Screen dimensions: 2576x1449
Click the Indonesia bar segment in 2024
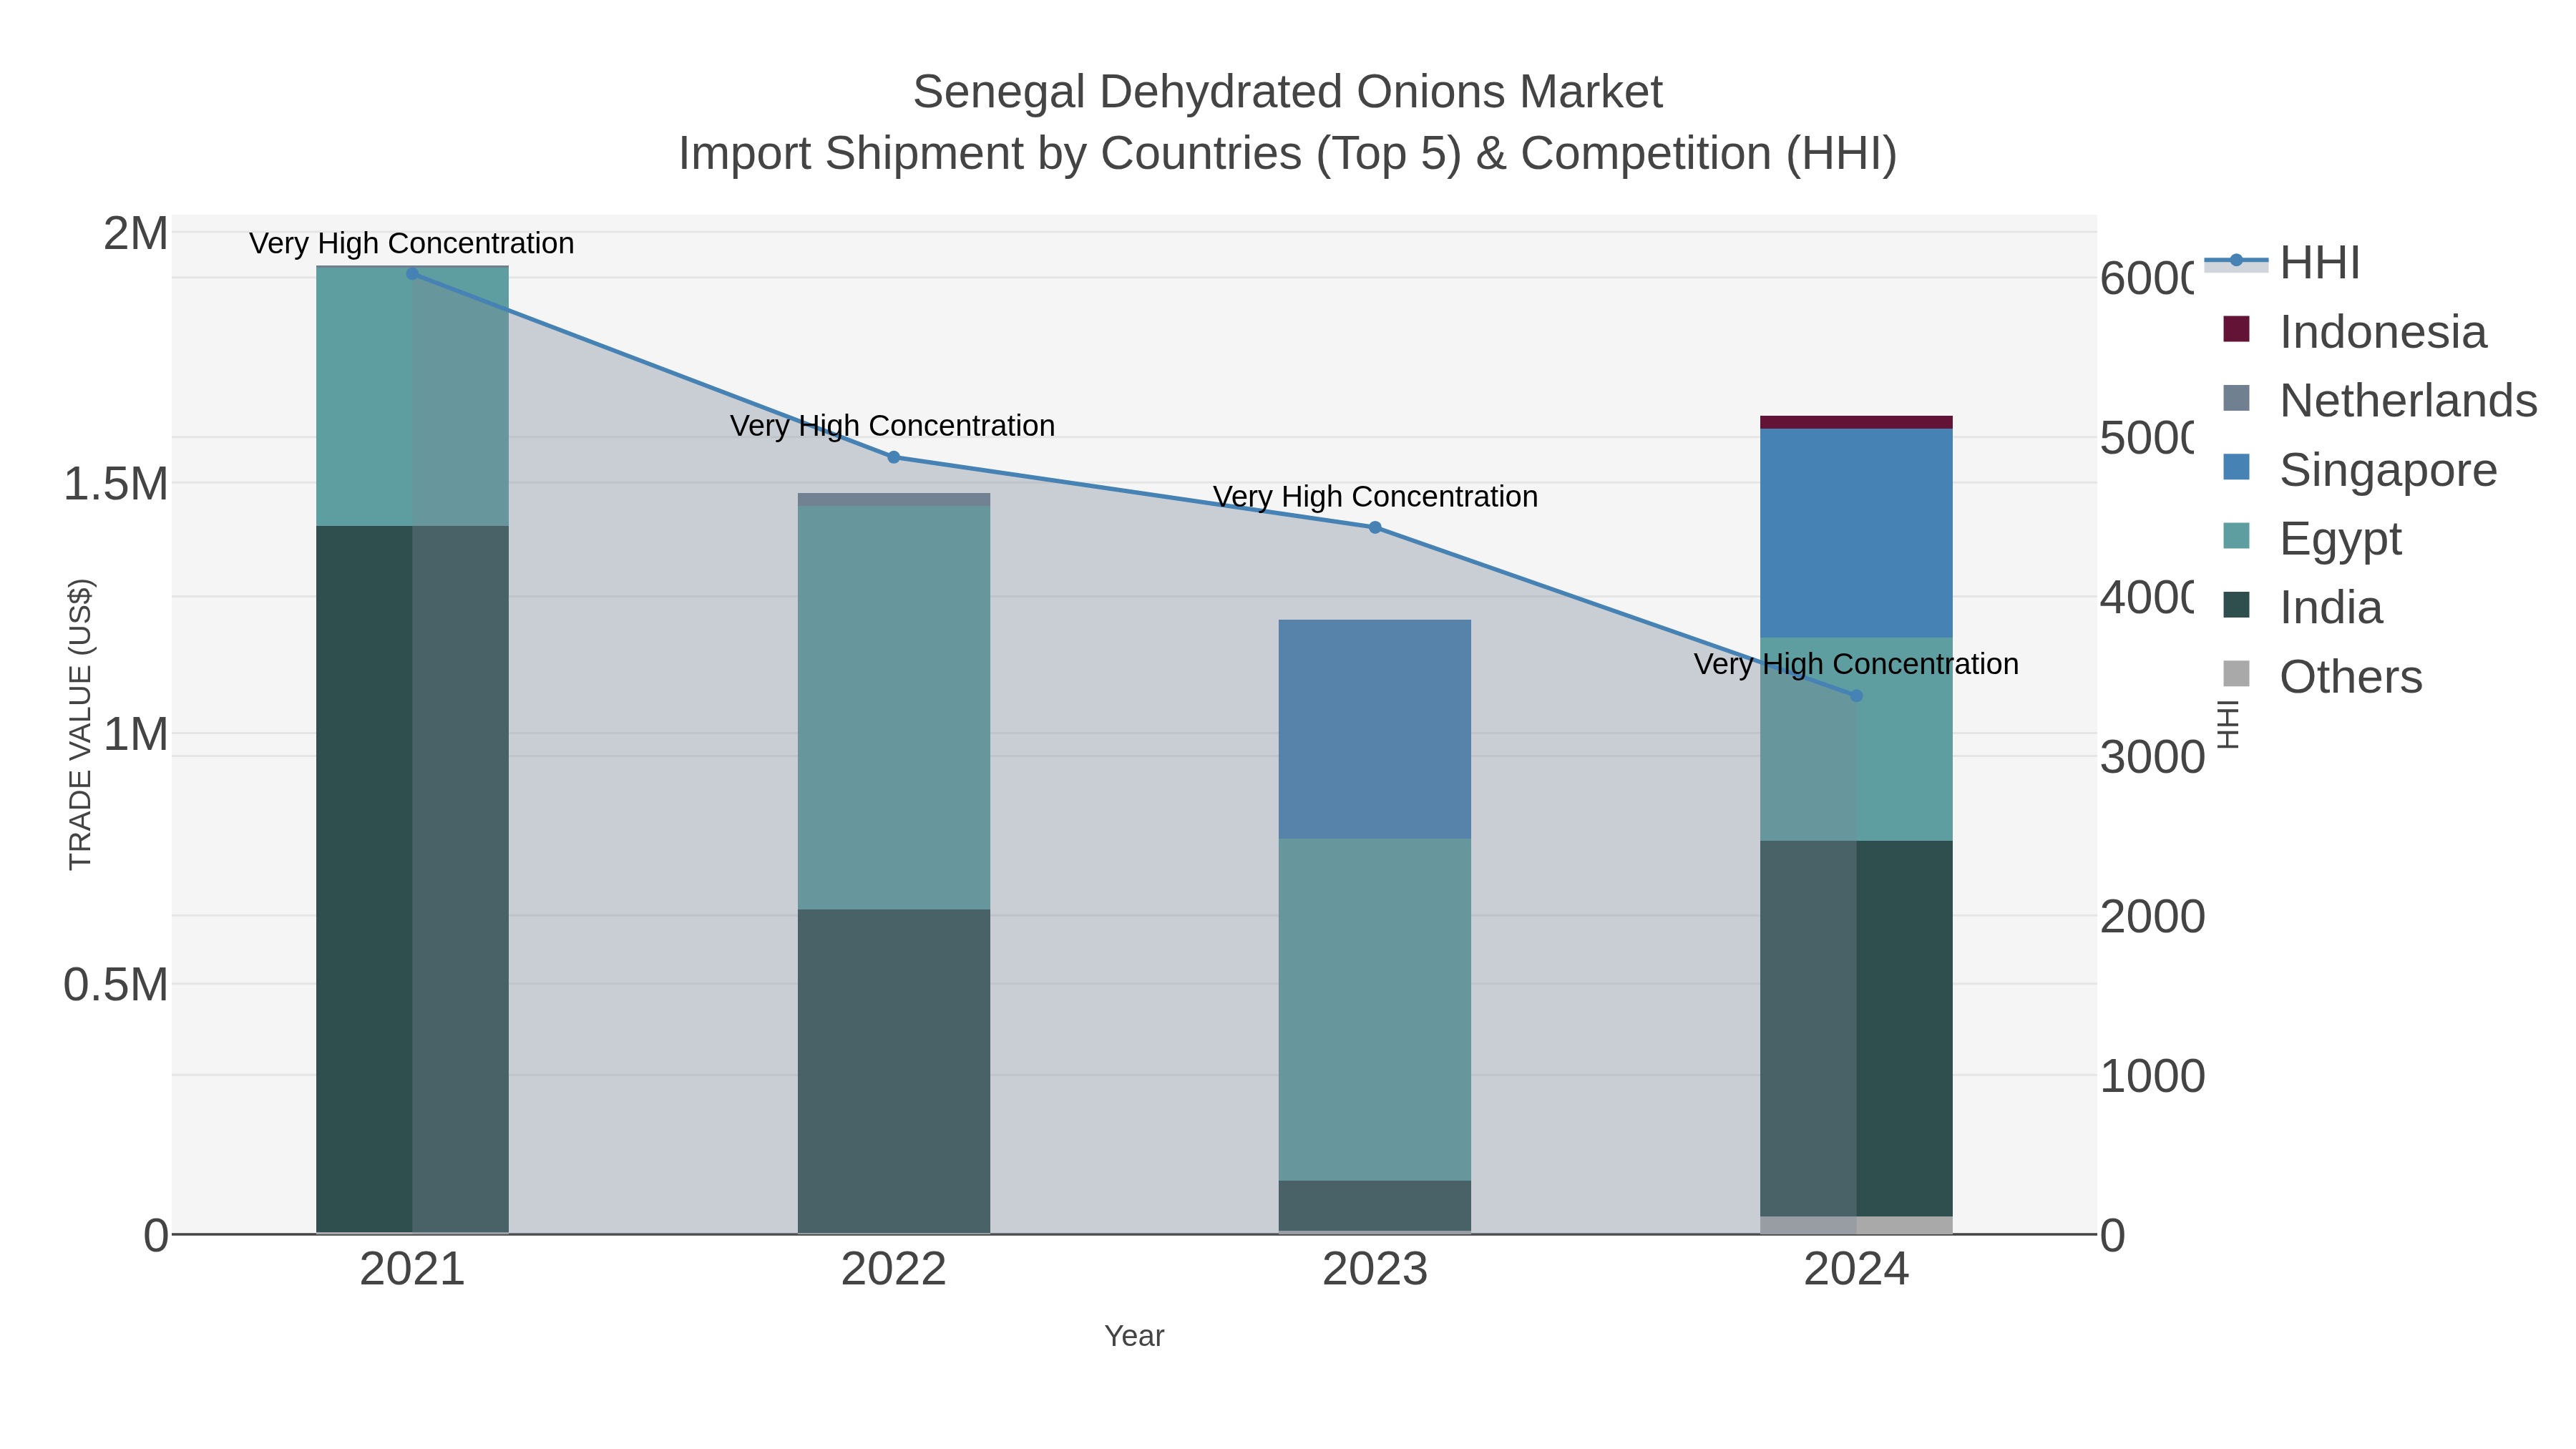[x=1857, y=422]
